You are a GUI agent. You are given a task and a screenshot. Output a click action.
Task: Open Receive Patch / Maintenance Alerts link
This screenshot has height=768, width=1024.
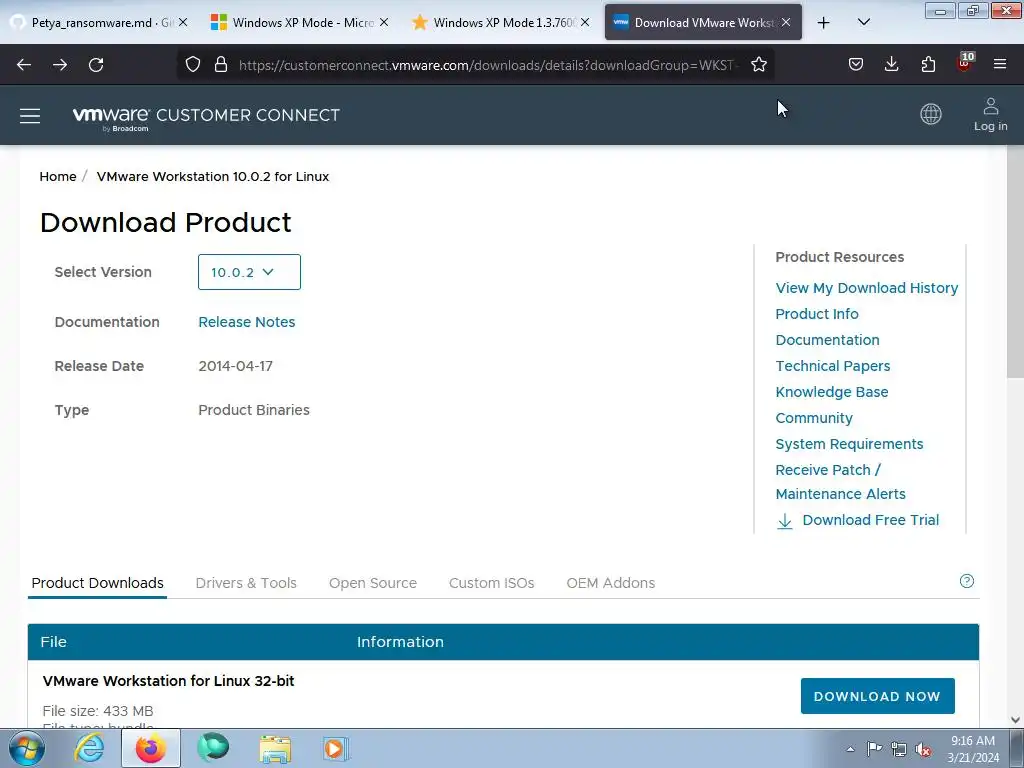point(840,482)
